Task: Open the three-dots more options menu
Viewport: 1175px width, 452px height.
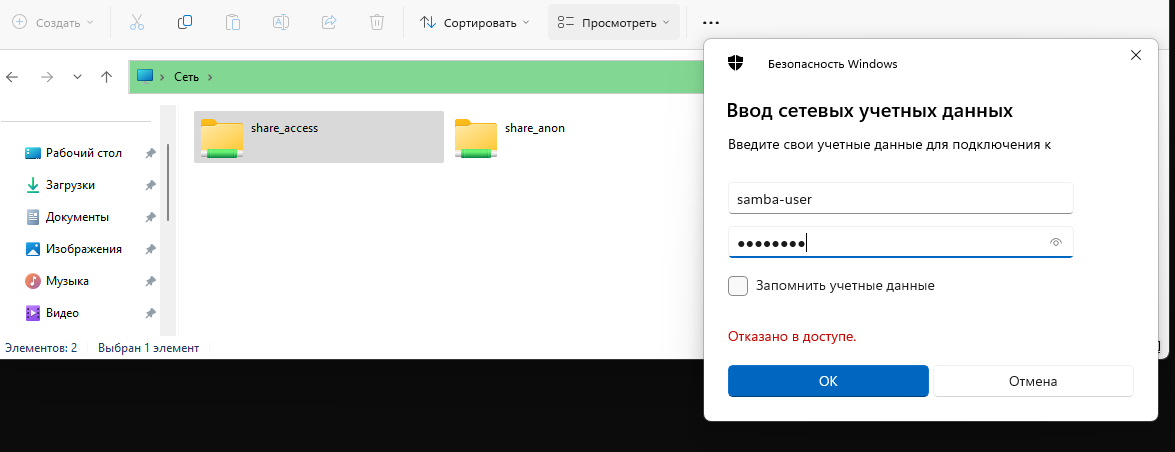Action: [710, 22]
